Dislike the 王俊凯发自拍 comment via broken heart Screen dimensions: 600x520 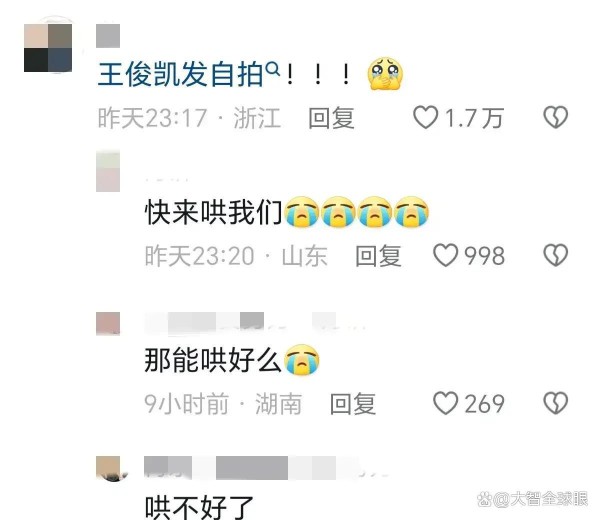coord(556,117)
